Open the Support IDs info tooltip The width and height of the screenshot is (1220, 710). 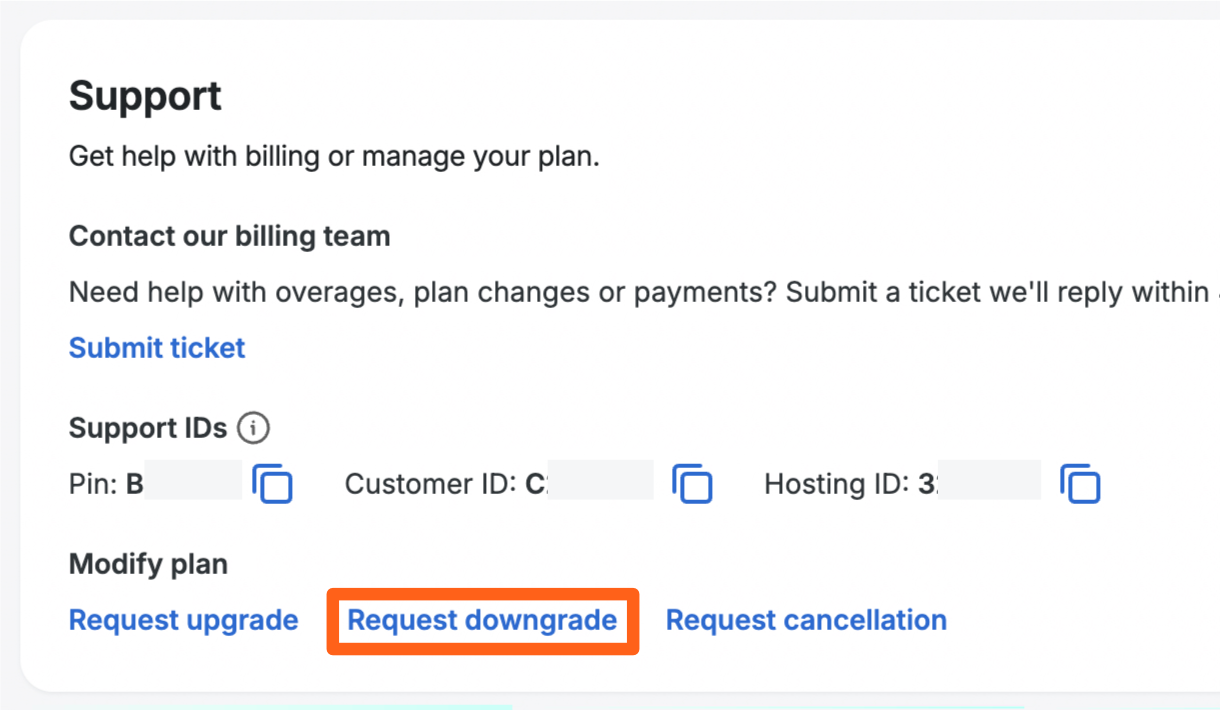coord(253,428)
